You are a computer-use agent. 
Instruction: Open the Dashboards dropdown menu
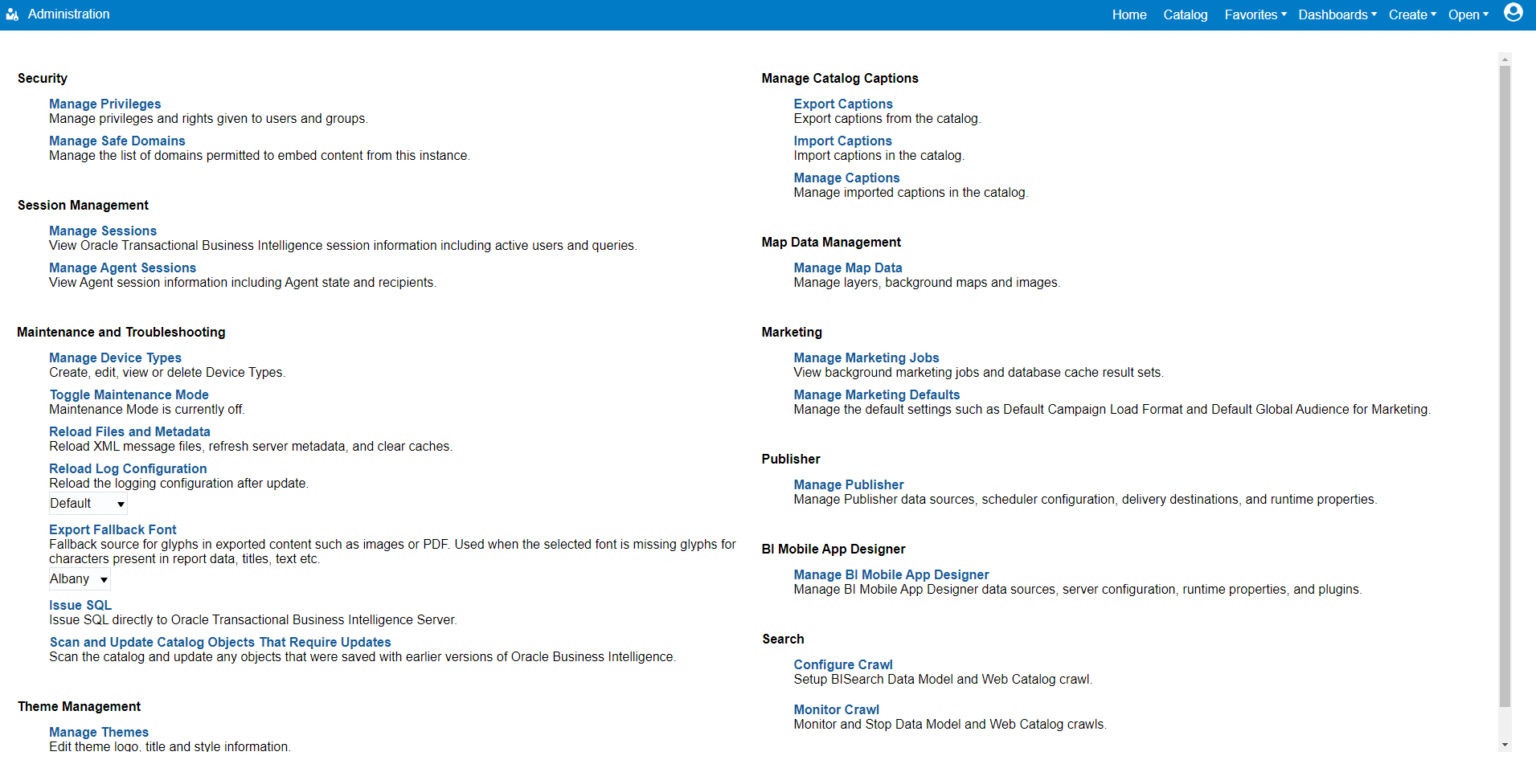click(x=1337, y=15)
